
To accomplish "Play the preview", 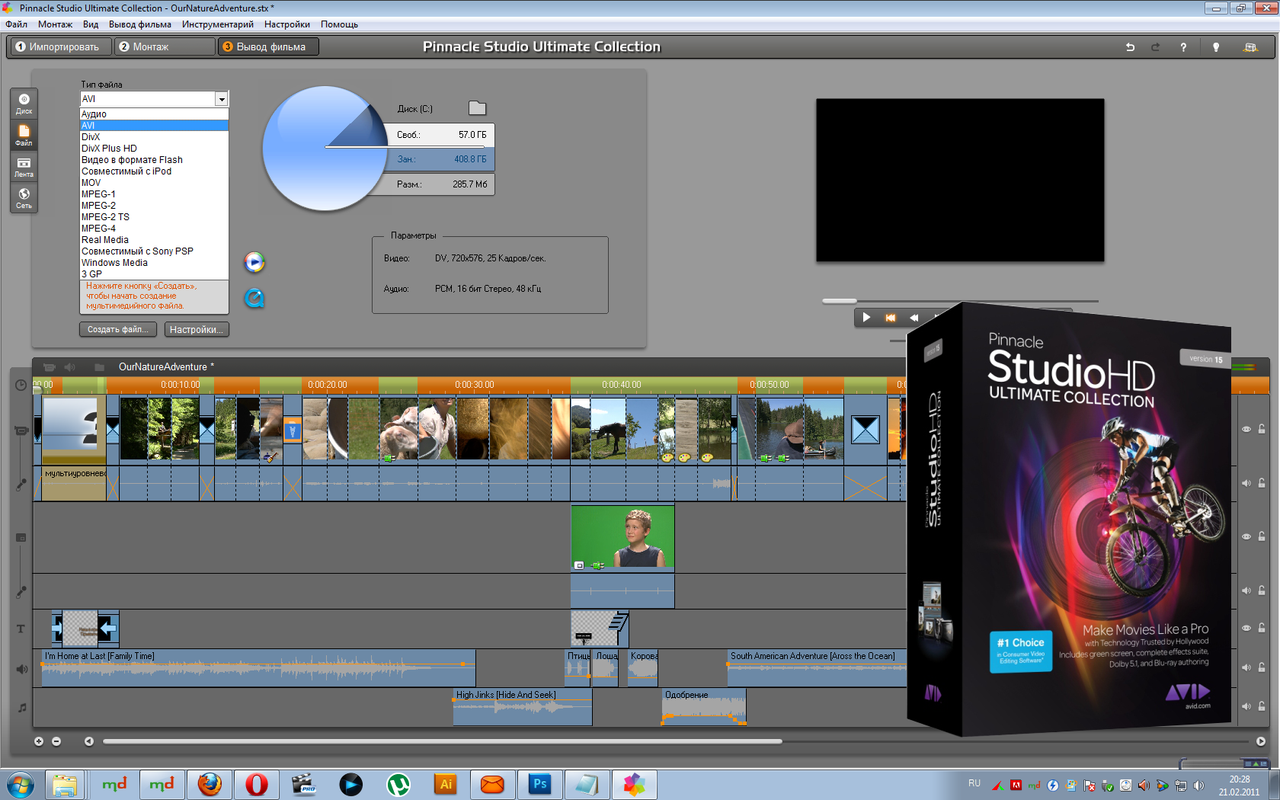I will pyautogui.click(x=866, y=318).
